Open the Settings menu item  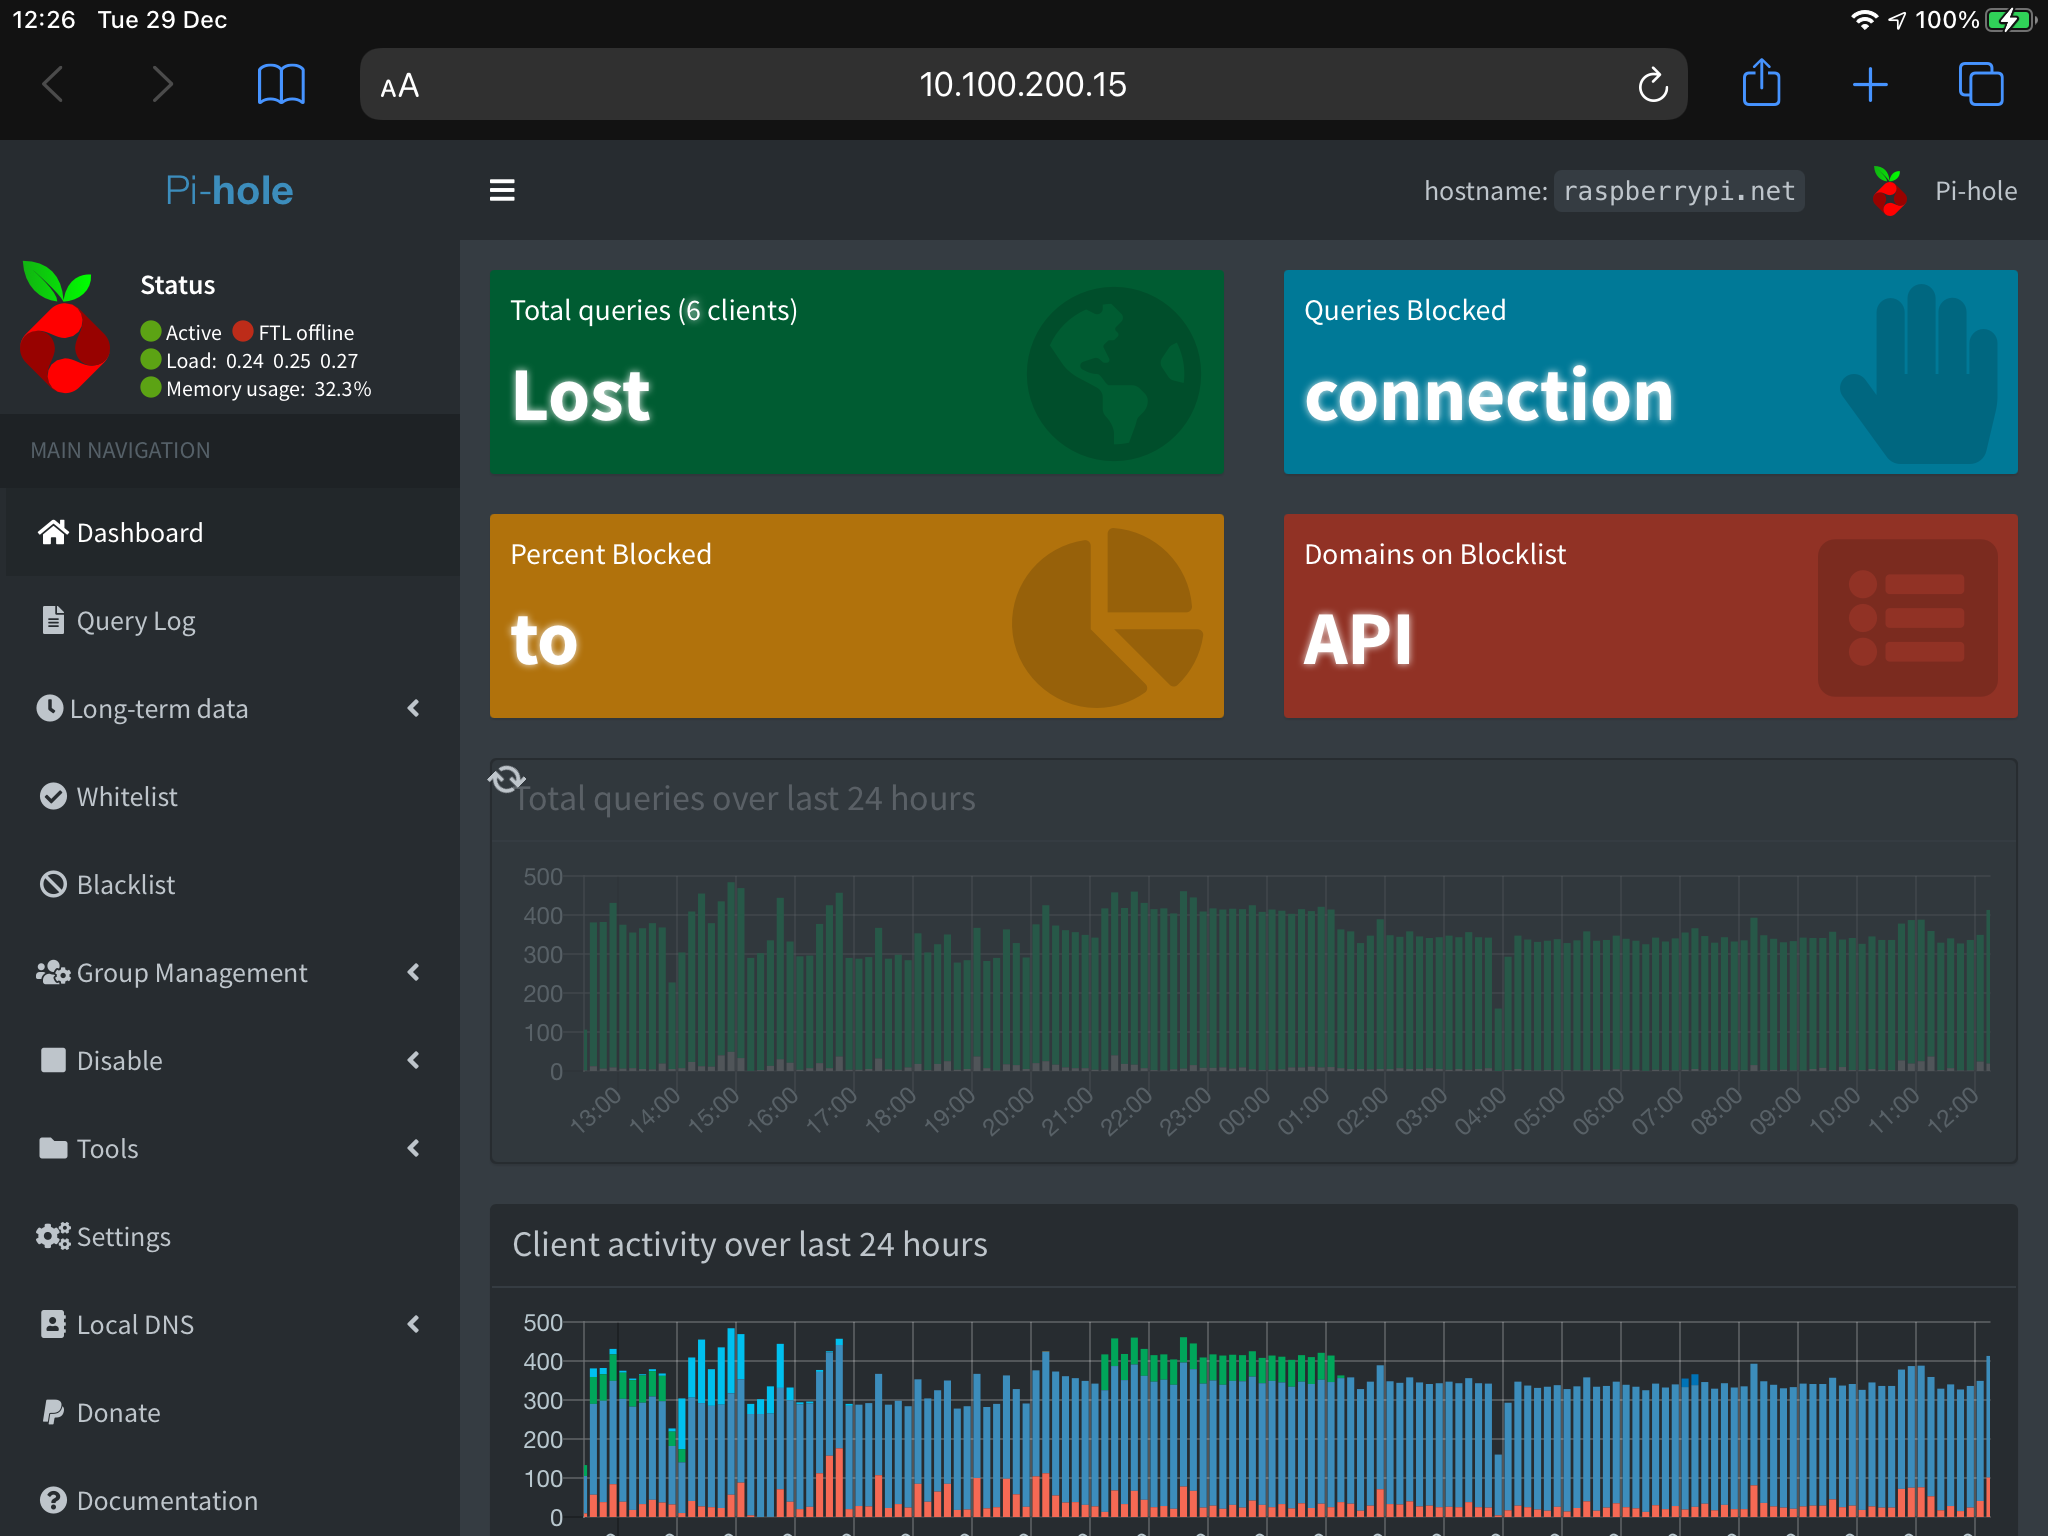(x=123, y=1237)
